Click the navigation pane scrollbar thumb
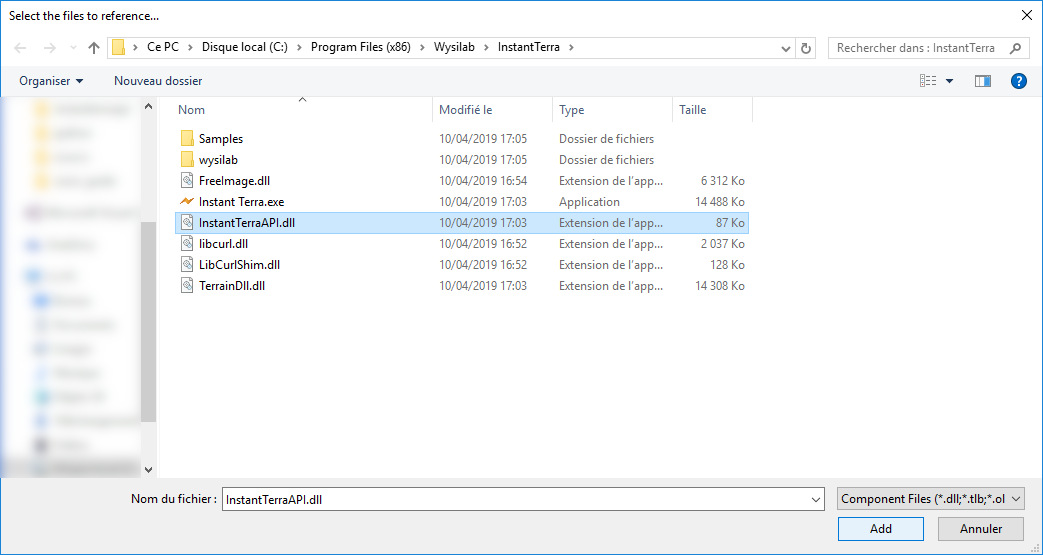1043x555 pixels. pyautogui.click(x=148, y=322)
